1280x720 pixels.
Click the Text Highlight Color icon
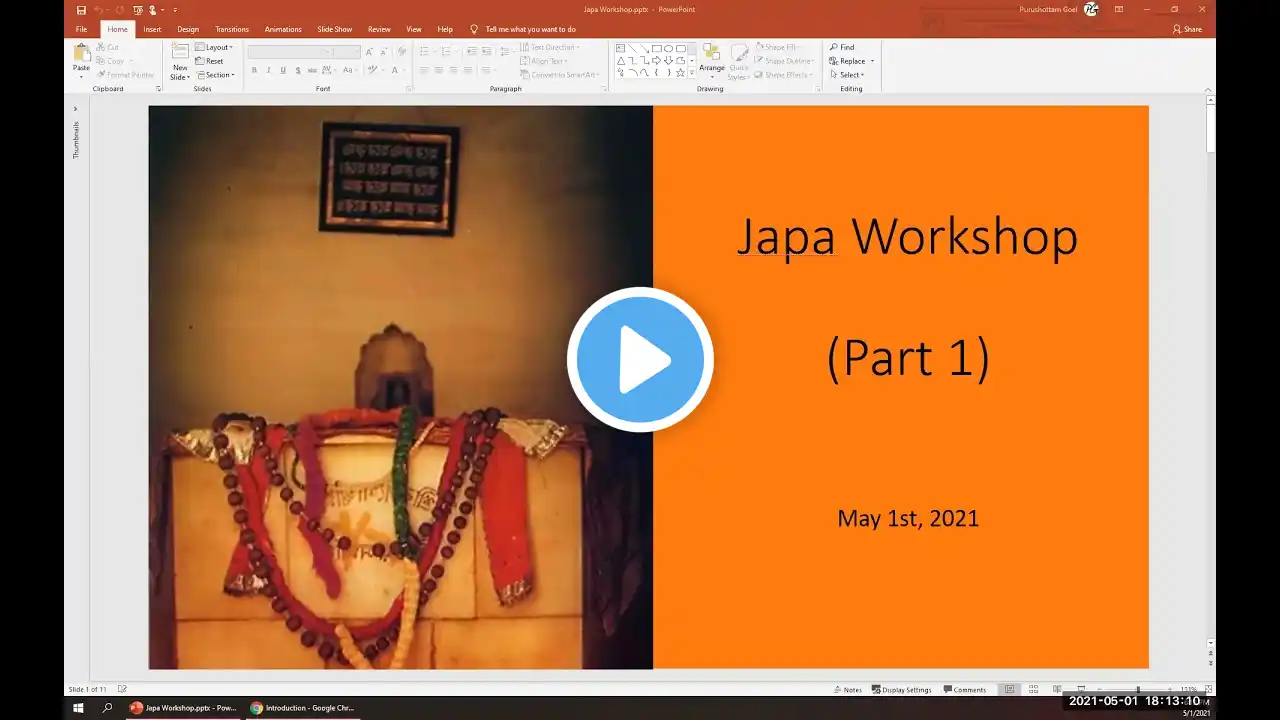click(x=374, y=70)
